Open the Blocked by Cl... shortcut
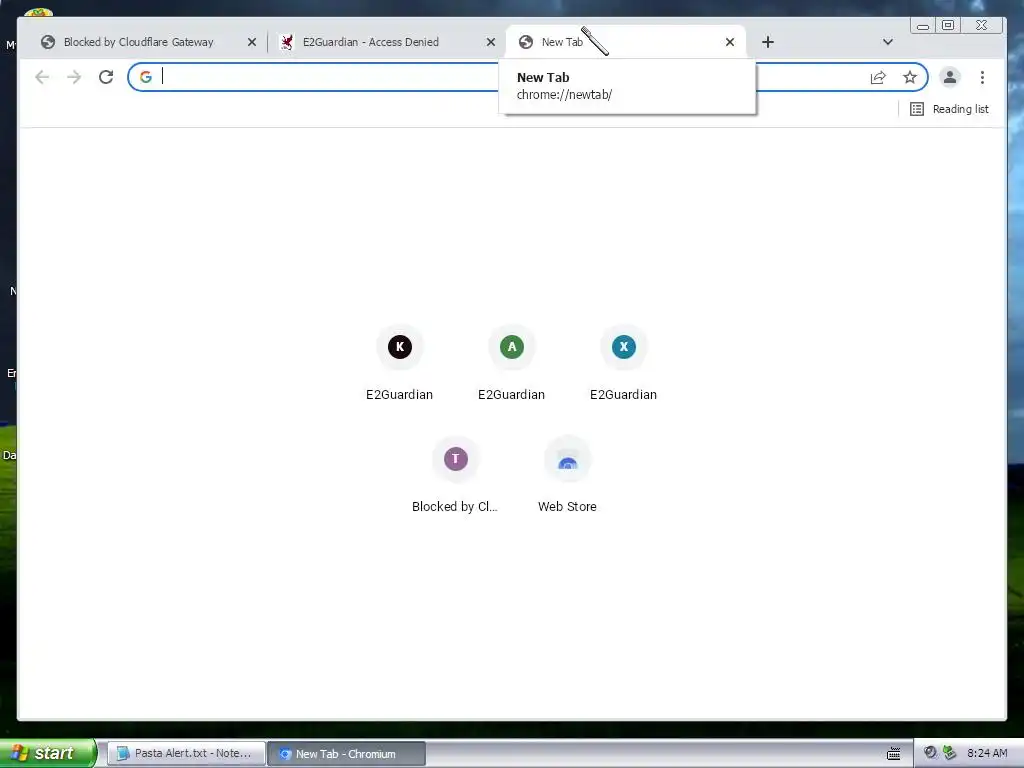This screenshot has width=1024, height=768. coord(455,475)
